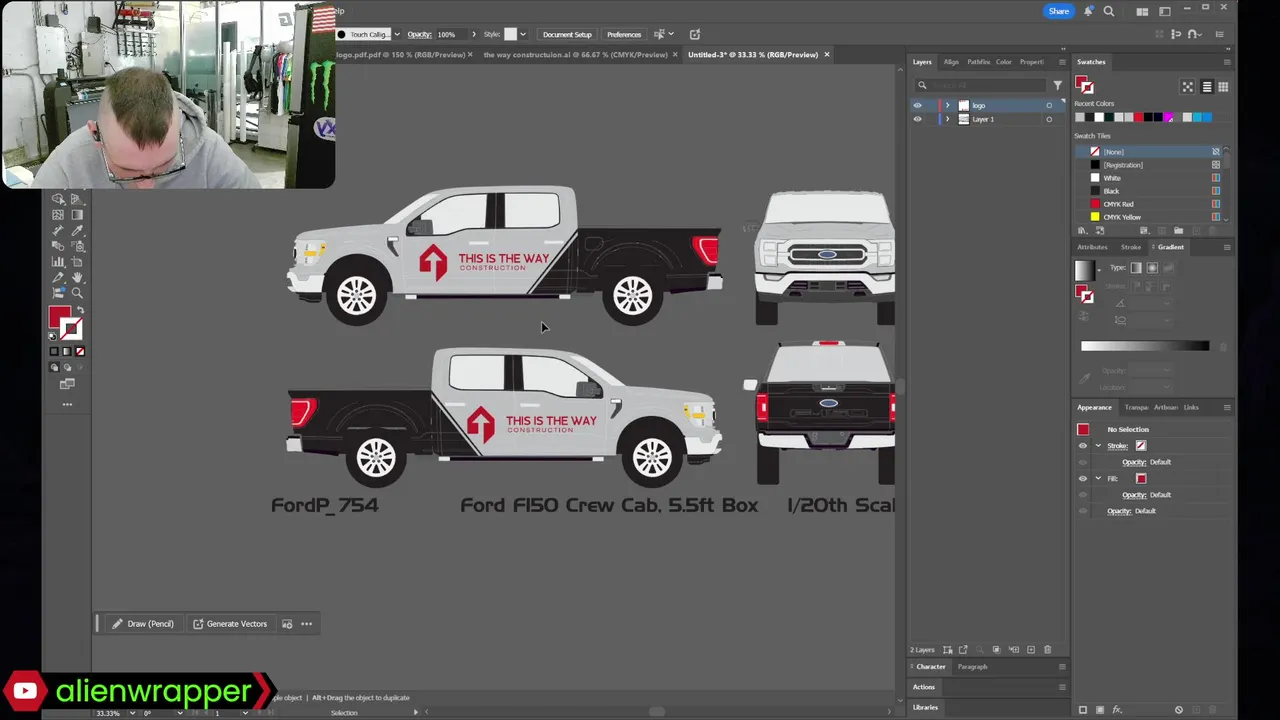1280x720 pixels.
Task: Reset to default fill and stroke
Action: coord(53,336)
